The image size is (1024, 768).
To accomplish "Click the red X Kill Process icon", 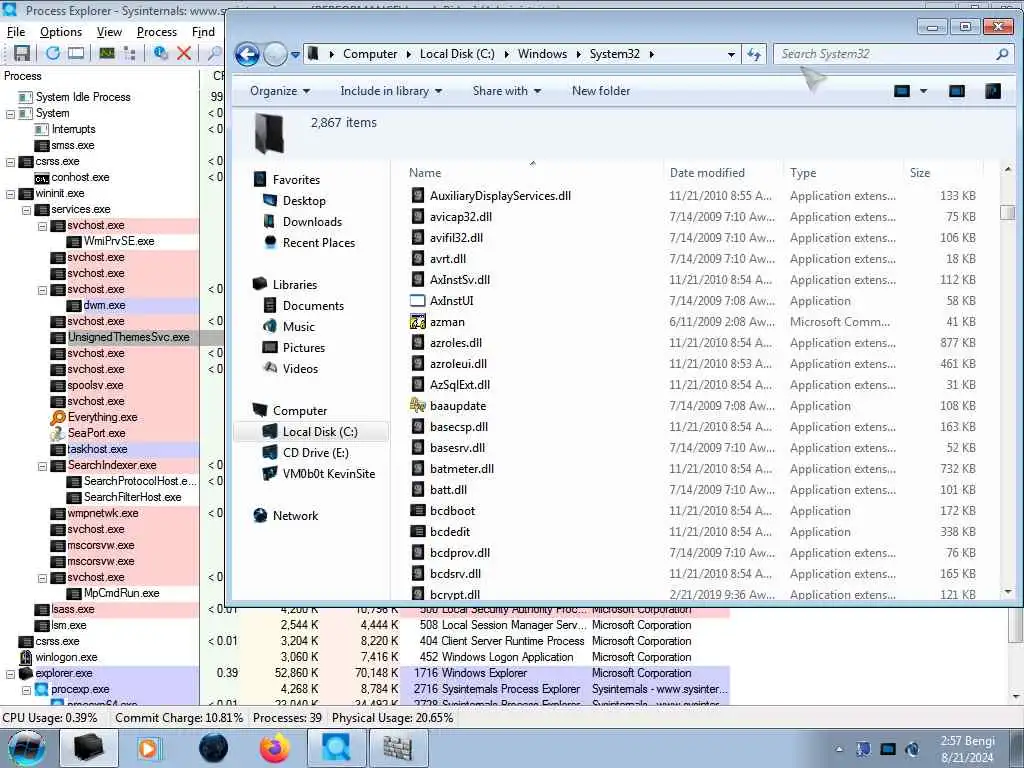I will (x=184, y=53).
